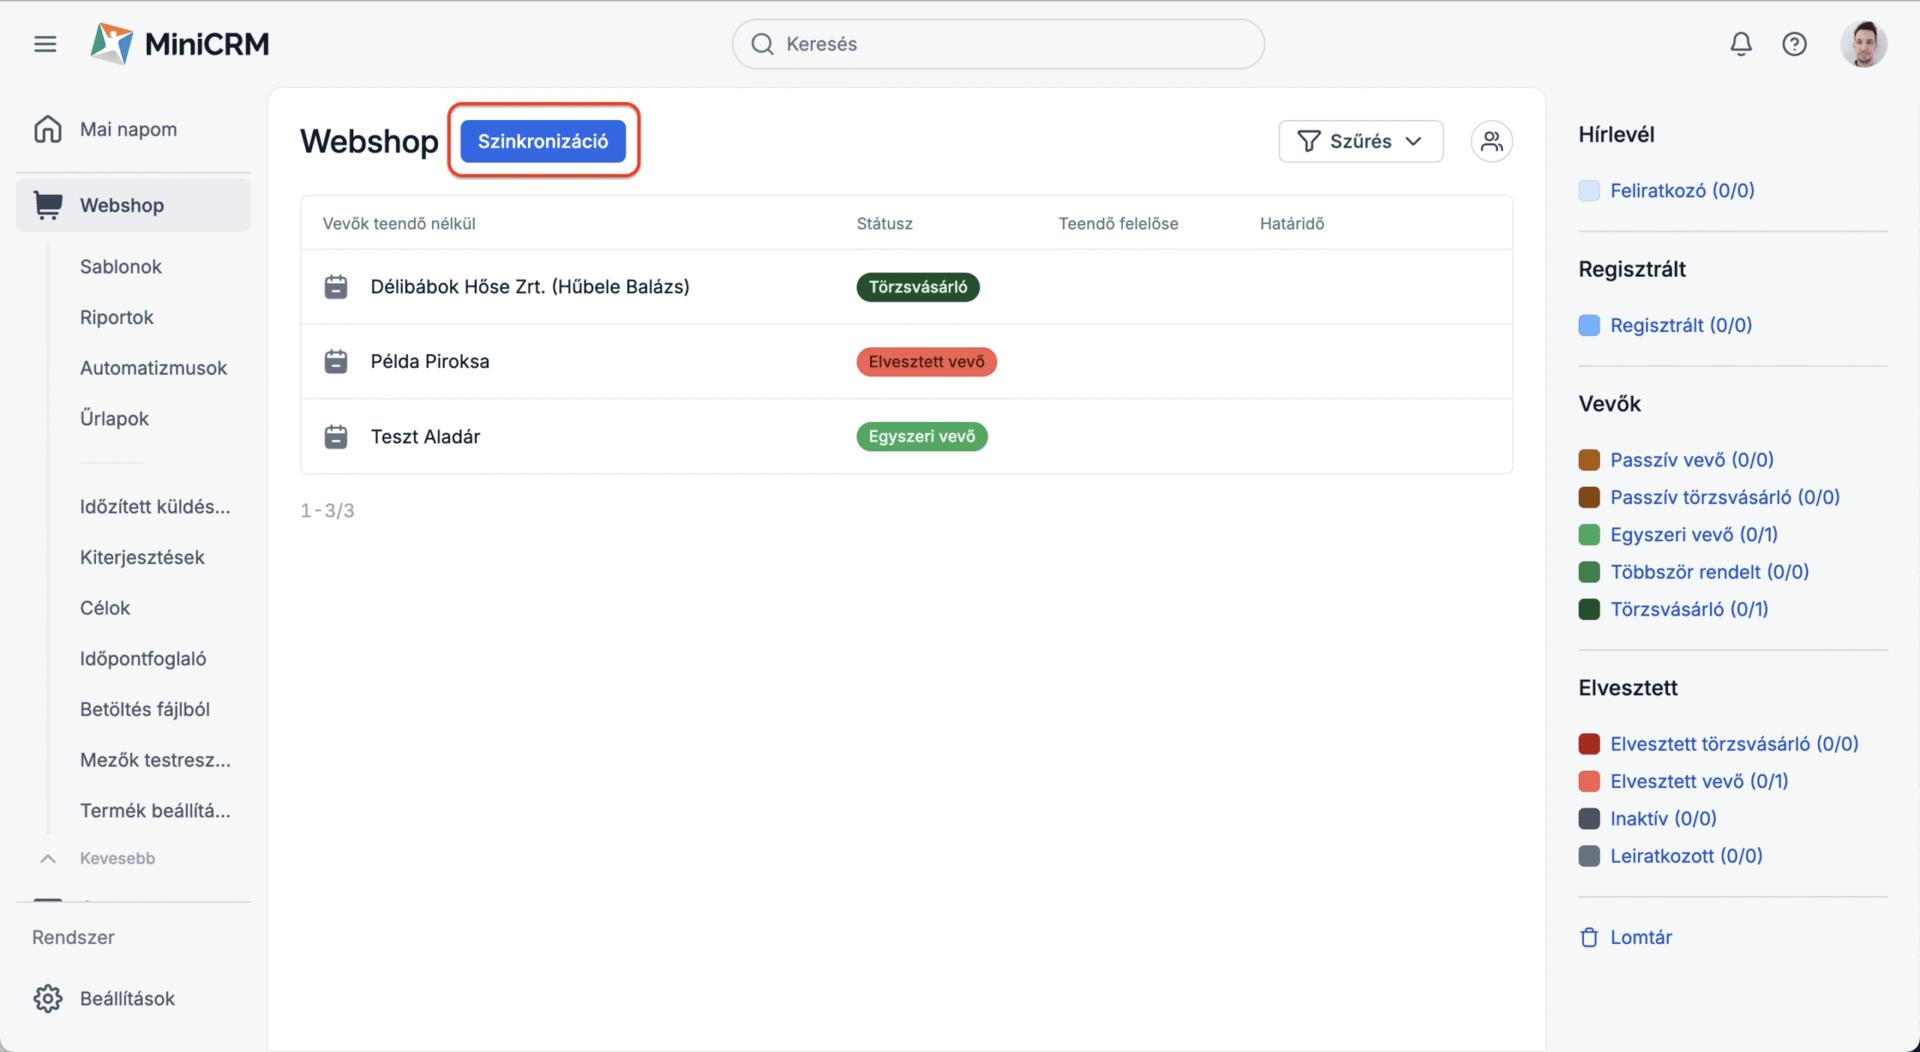The width and height of the screenshot is (1920, 1052).
Task: Click the Elvesztett törzsvásárló dark red swatch
Action: (x=1589, y=744)
